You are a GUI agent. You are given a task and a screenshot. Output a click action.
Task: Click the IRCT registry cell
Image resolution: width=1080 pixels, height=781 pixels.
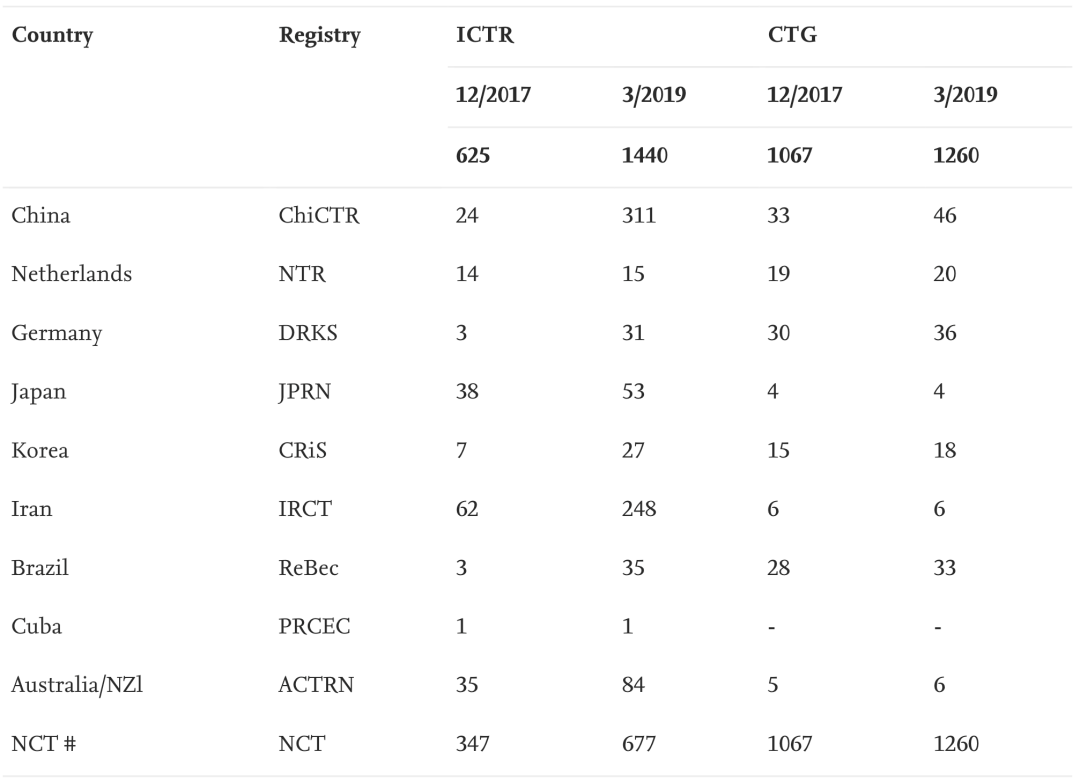(305, 509)
